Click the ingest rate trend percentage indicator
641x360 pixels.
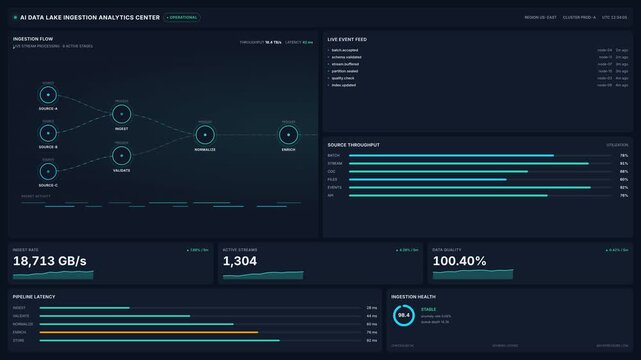pos(197,250)
